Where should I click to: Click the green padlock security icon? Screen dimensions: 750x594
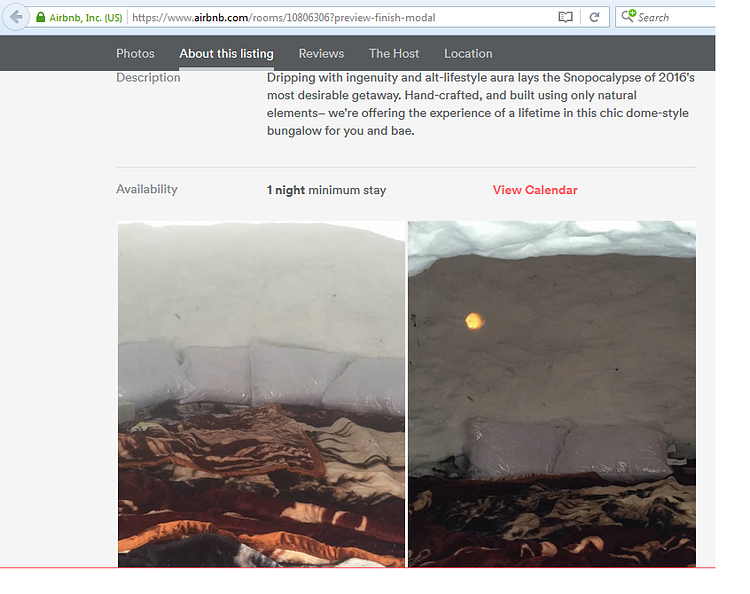point(41,18)
